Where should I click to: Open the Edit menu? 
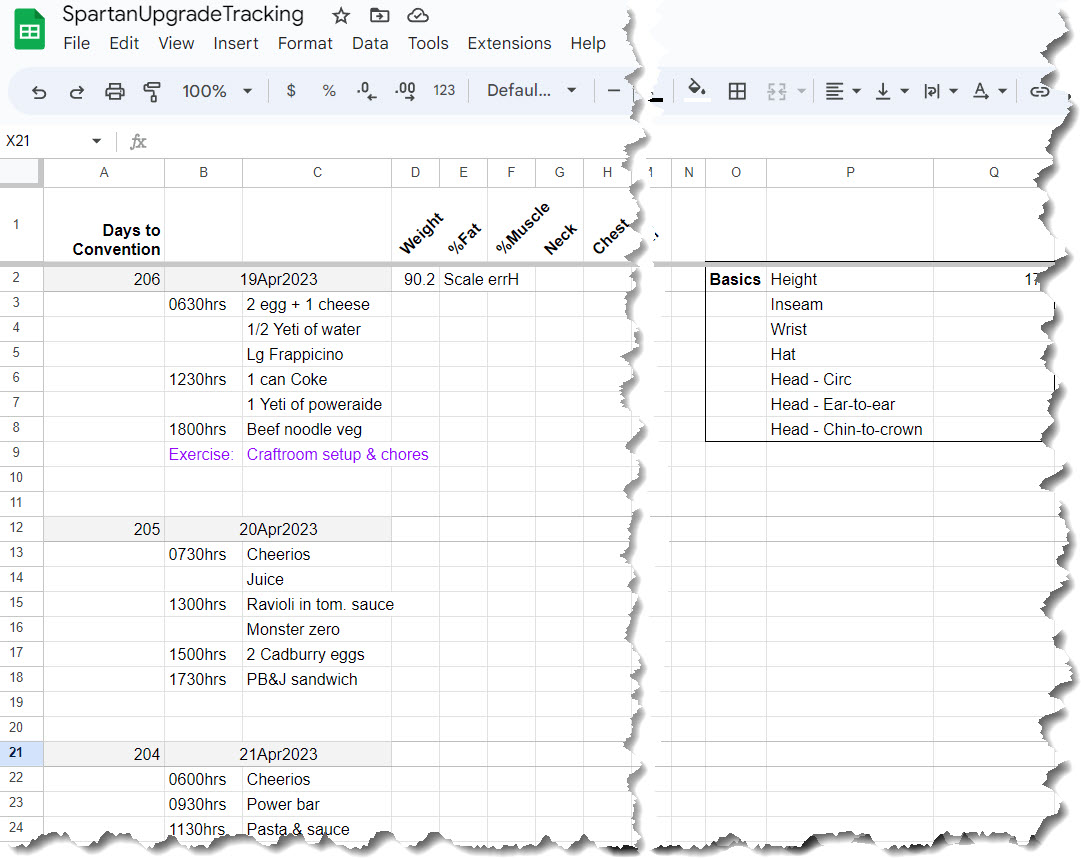click(x=124, y=43)
